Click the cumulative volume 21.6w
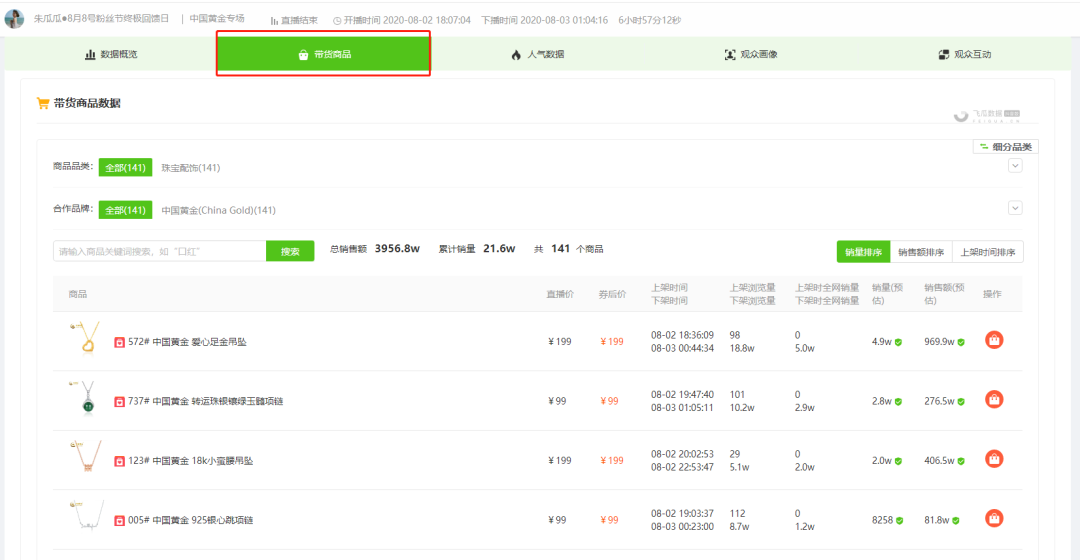Image resolution: width=1080 pixels, height=560 pixels. pyautogui.click(x=499, y=249)
